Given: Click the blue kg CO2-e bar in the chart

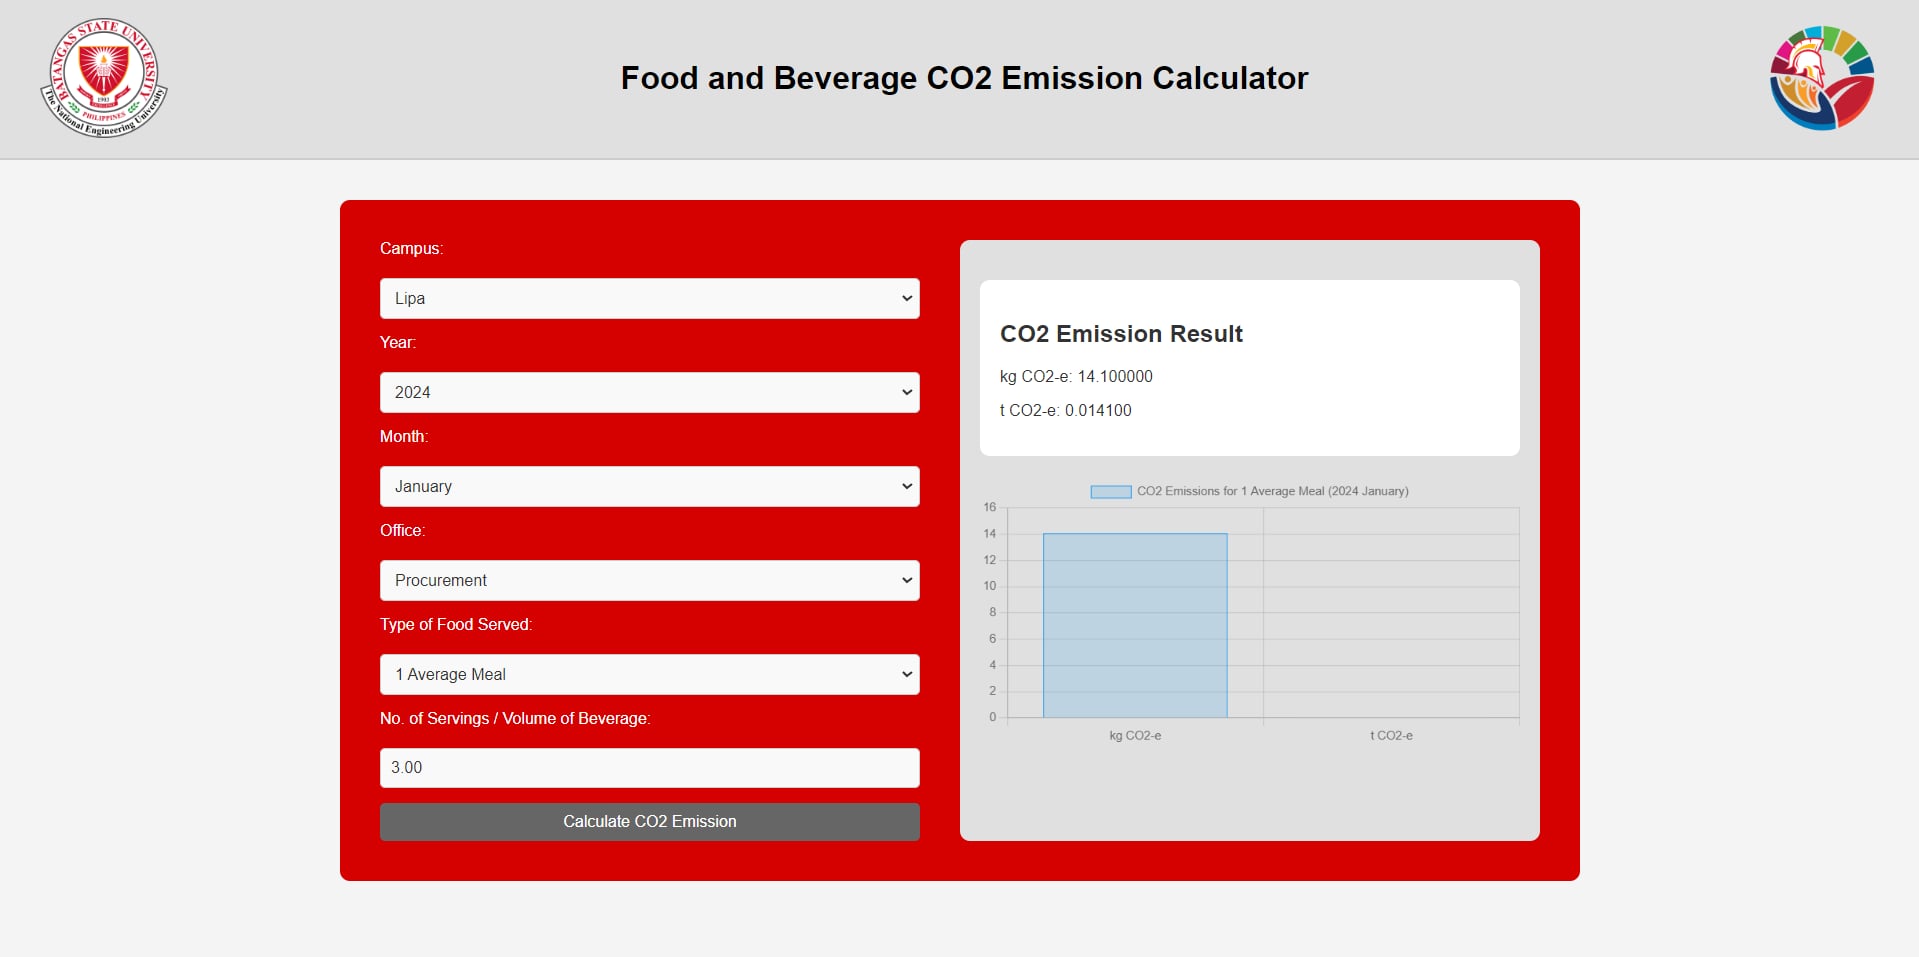Looking at the screenshot, I should pos(1135,625).
